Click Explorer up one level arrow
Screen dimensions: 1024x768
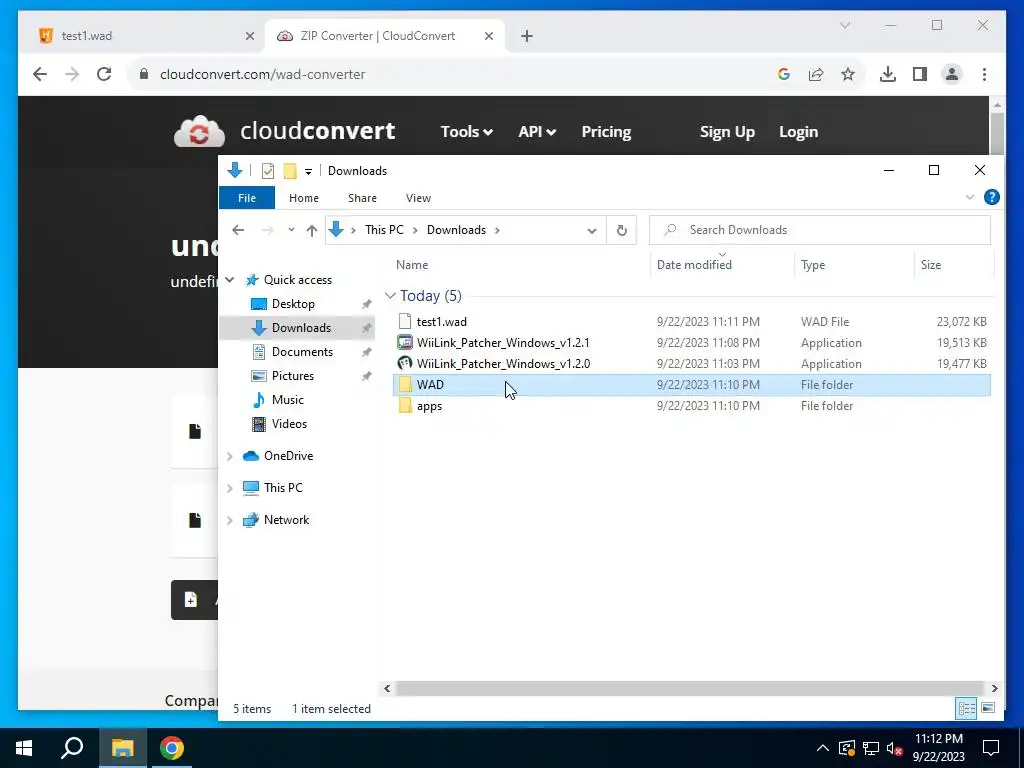tap(312, 230)
